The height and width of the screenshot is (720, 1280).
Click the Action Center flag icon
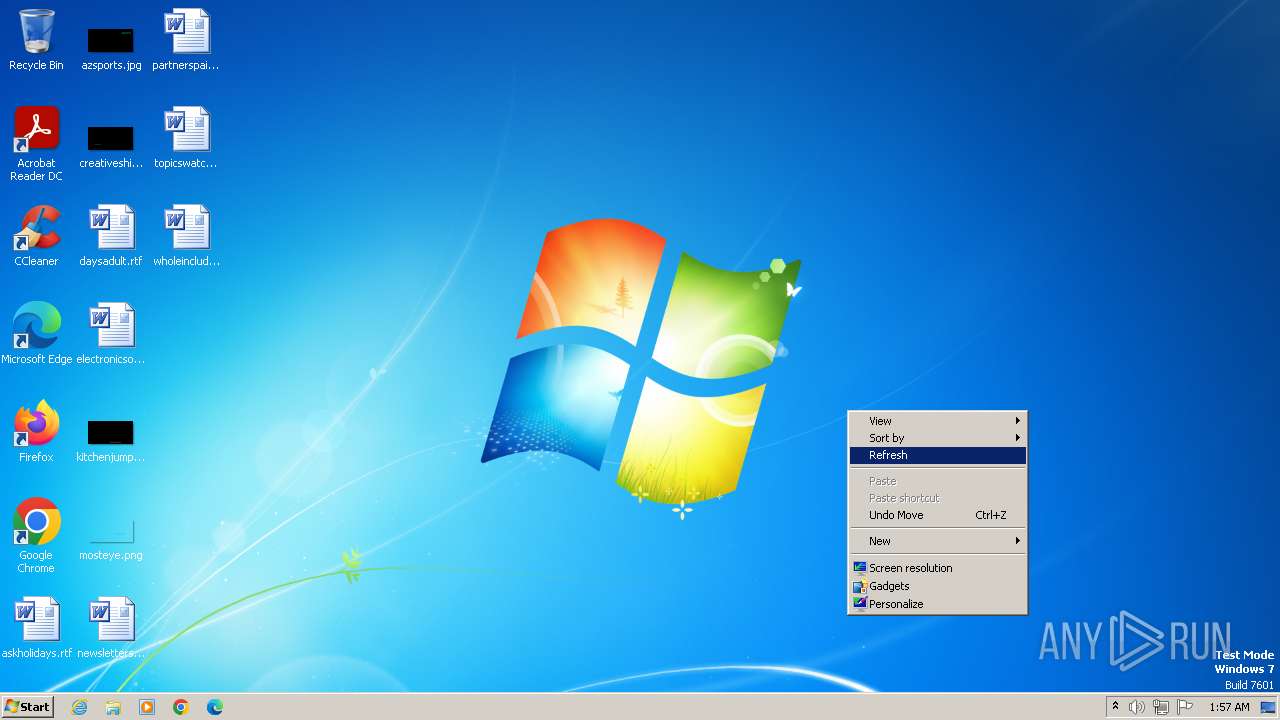(x=1185, y=707)
